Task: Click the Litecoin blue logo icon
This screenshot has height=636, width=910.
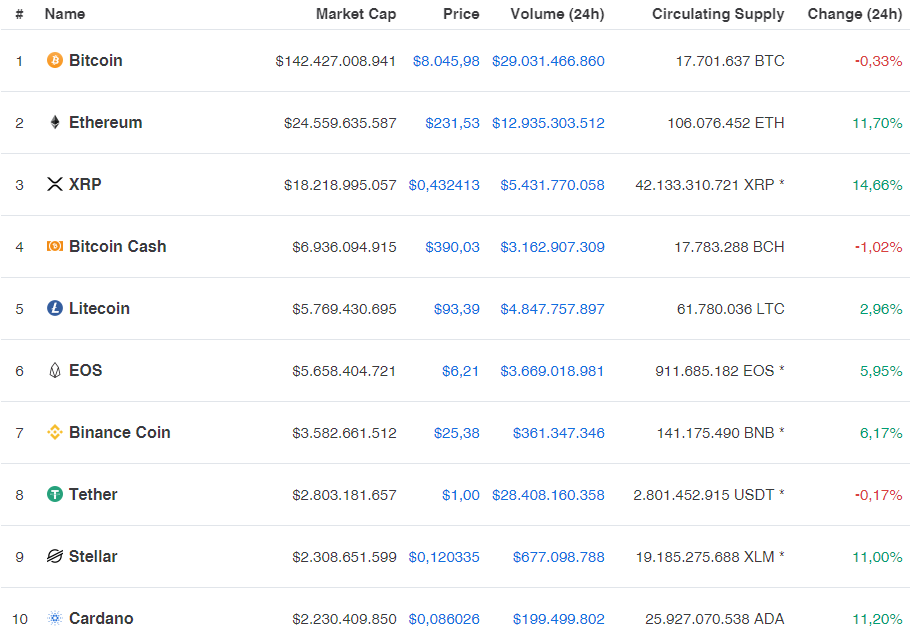Action: click(55, 308)
